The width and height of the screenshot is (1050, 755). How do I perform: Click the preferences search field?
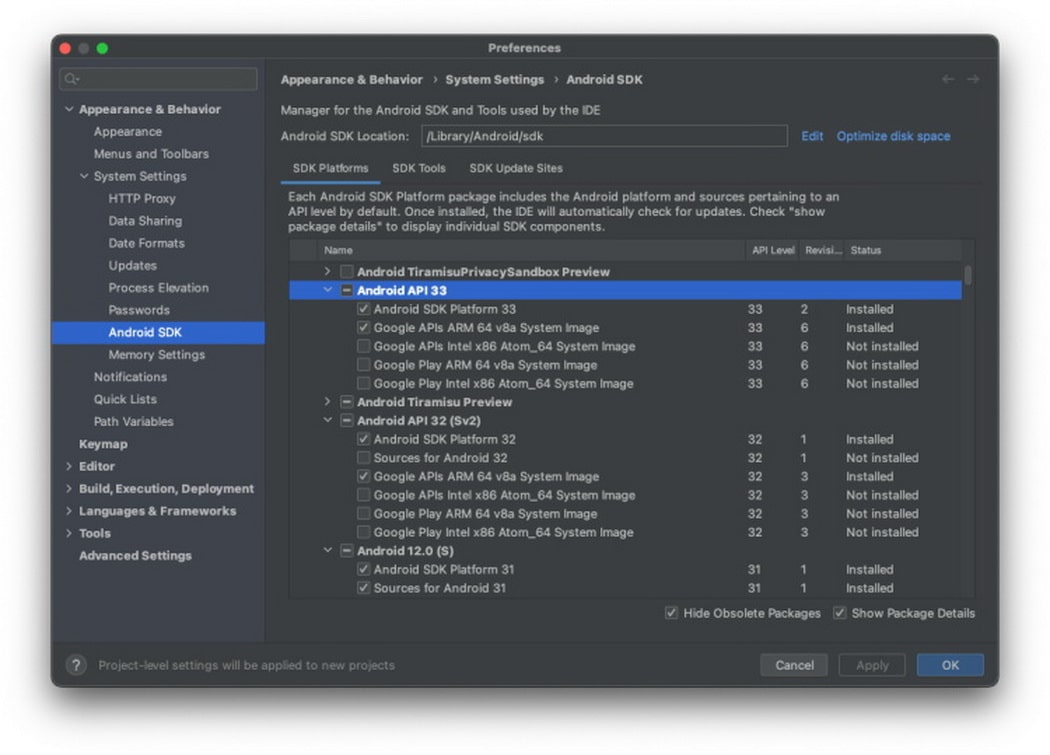click(158, 79)
